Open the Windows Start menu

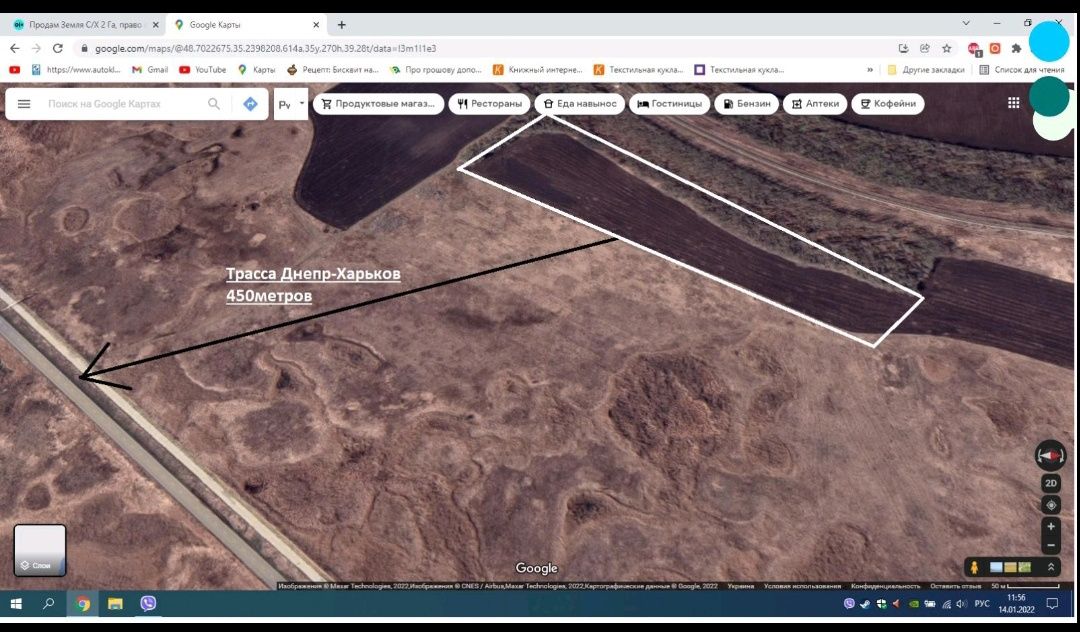[x=16, y=604]
